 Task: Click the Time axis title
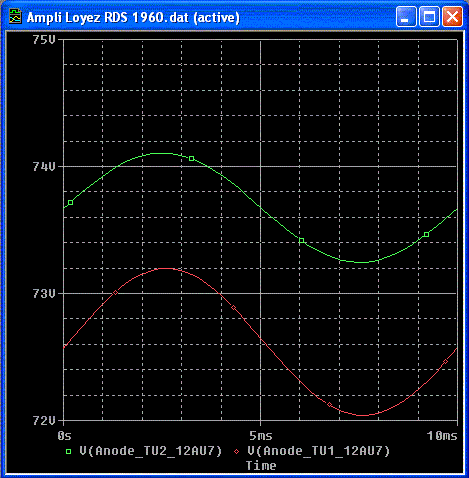pyautogui.click(x=261, y=466)
